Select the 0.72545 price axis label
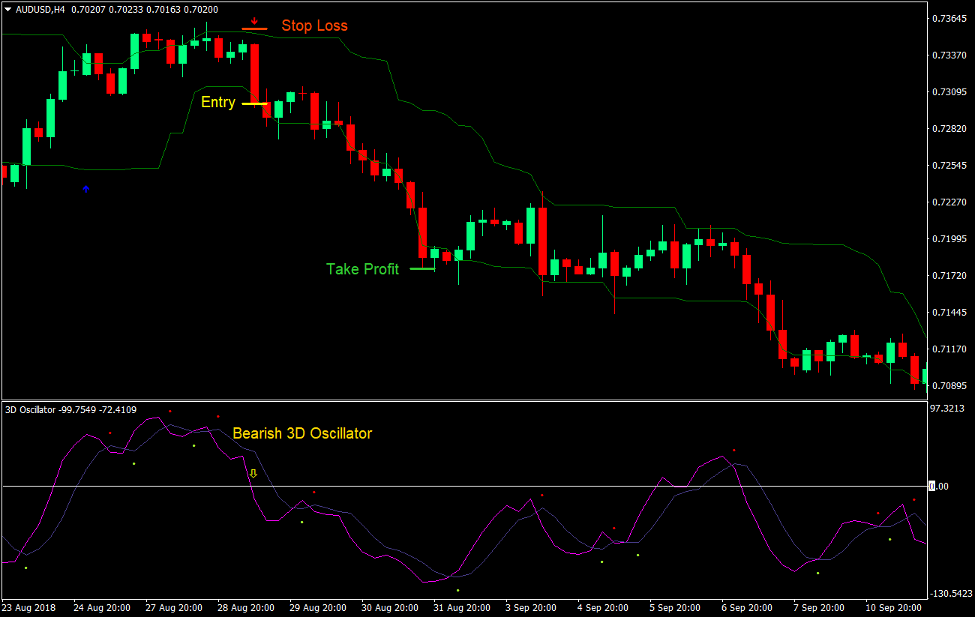Screen dimensions: 977x618 (x=949, y=166)
